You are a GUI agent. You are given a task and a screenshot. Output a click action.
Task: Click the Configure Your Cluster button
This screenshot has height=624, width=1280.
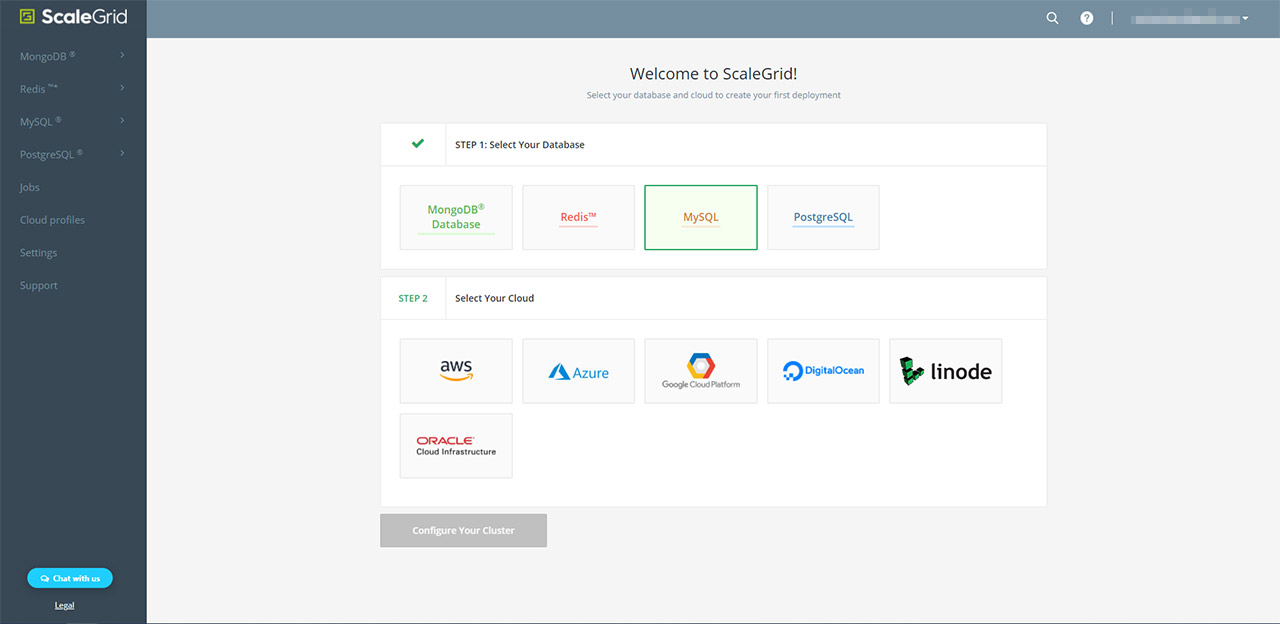pyautogui.click(x=463, y=530)
